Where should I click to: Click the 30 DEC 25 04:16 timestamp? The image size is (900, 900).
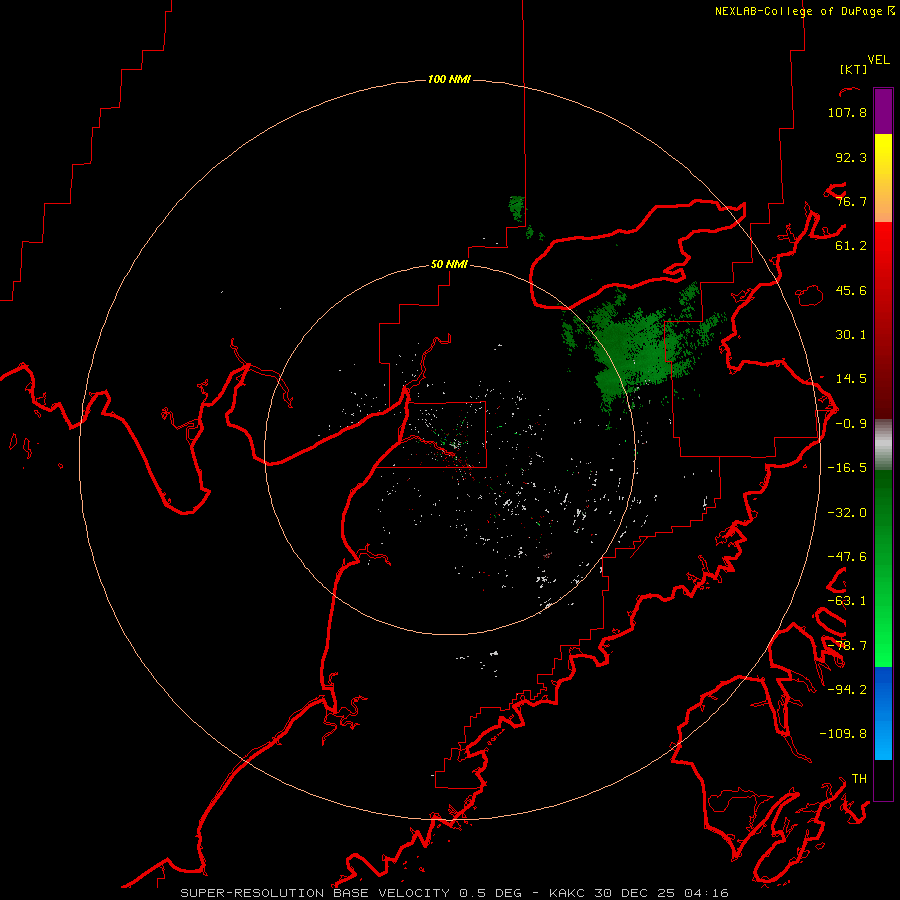[x=661, y=893]
